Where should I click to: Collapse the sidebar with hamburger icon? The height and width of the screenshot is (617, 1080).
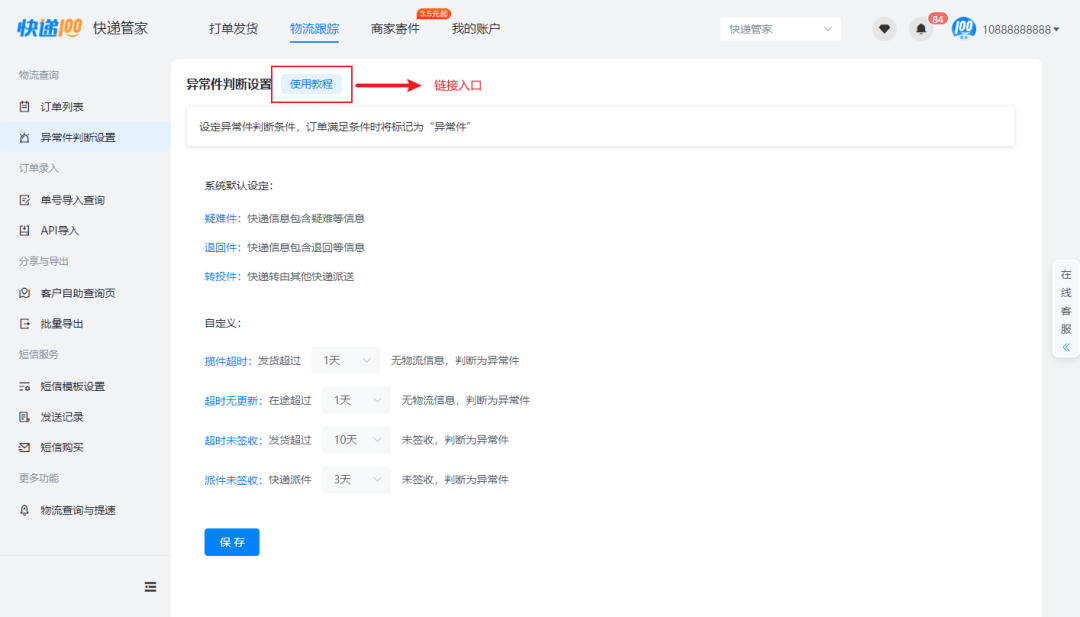tap(150, 587)
